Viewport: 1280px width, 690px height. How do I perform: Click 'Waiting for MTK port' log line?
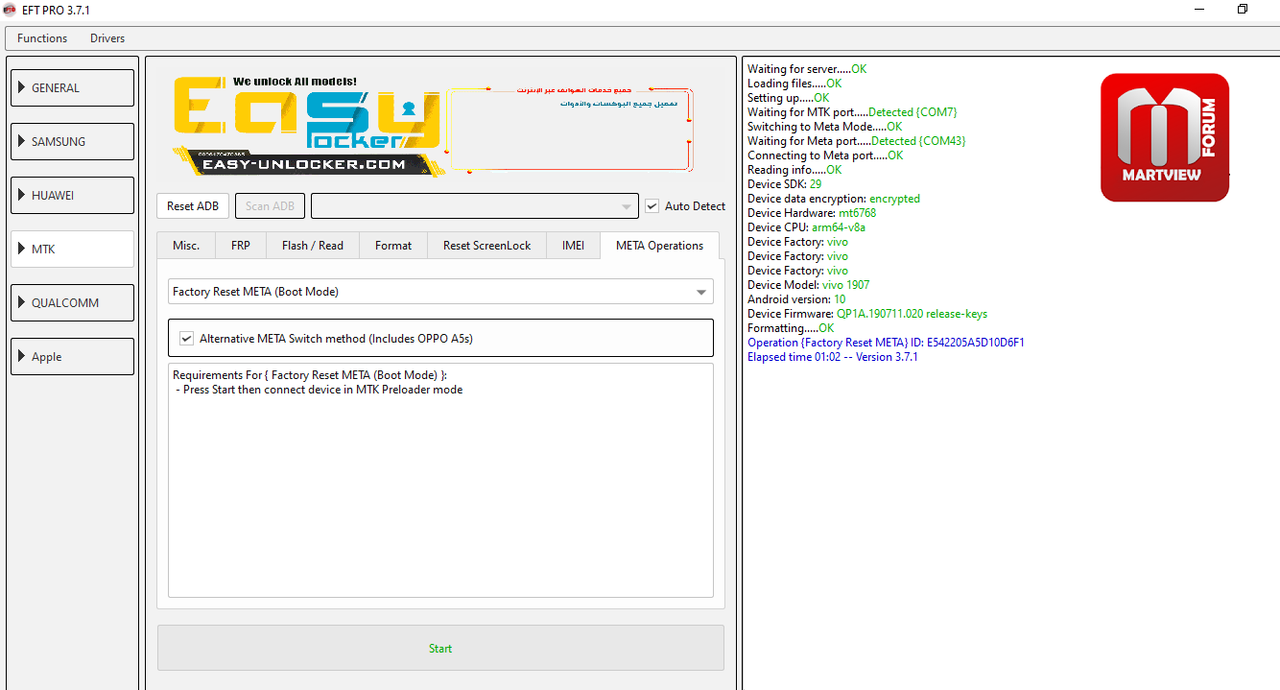(852, 112)
